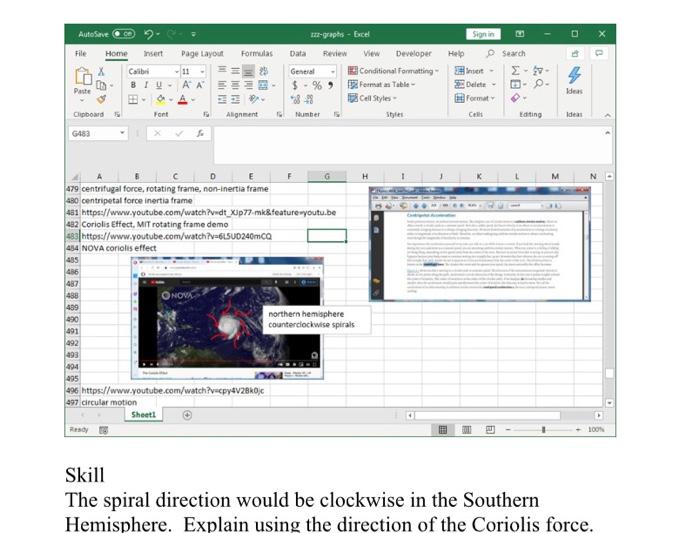Expand the formula bar
Image resolution: width=700 pixels, height=533 pixels.
pos(608,133)
